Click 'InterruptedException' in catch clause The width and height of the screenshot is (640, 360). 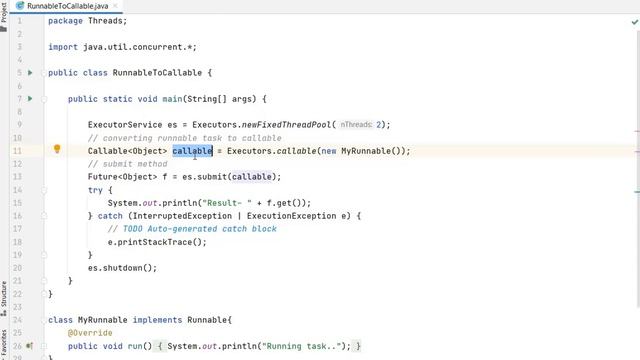point(182,216)
